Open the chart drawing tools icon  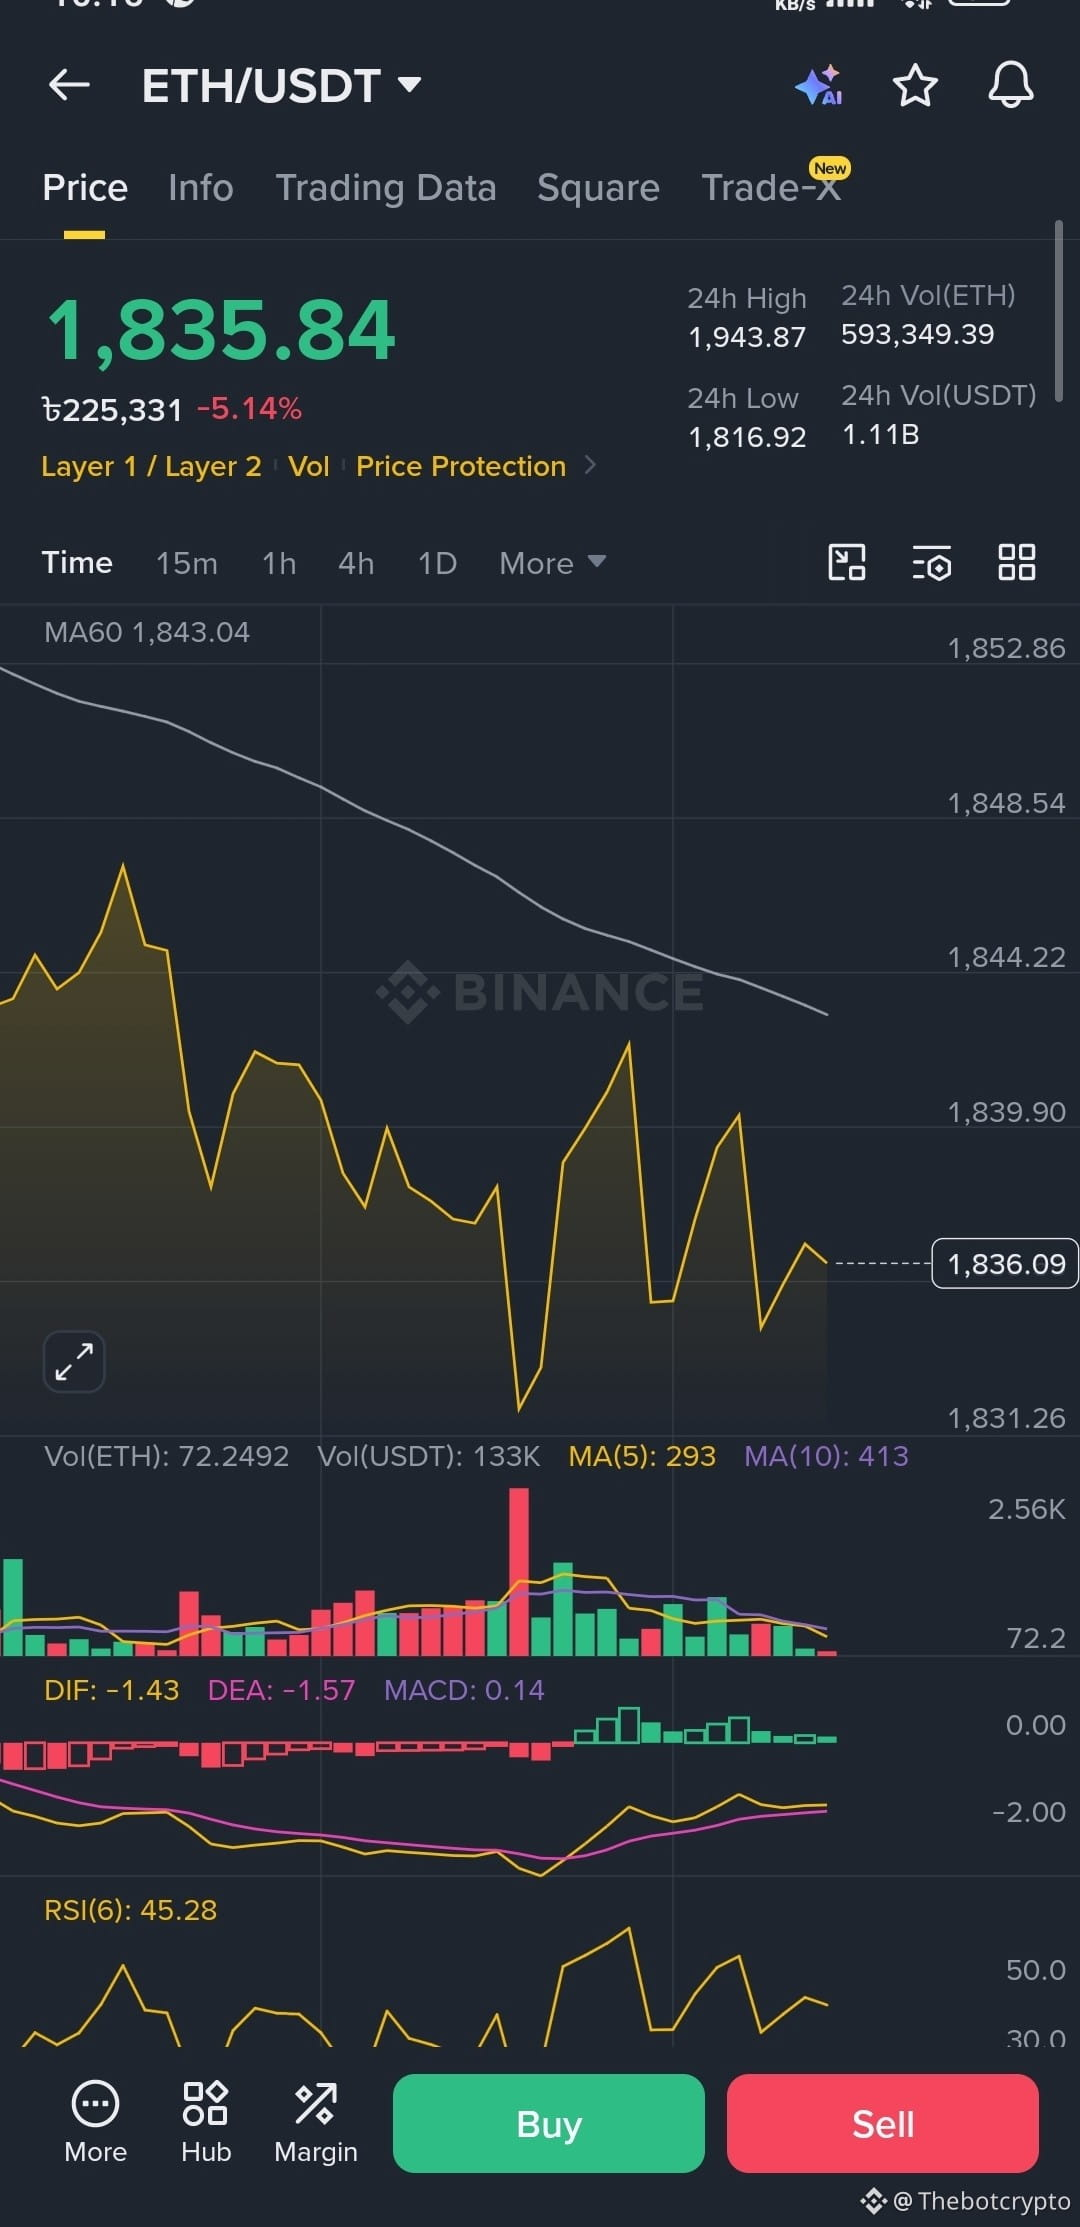pyautogui.click(x=847, y=562)
